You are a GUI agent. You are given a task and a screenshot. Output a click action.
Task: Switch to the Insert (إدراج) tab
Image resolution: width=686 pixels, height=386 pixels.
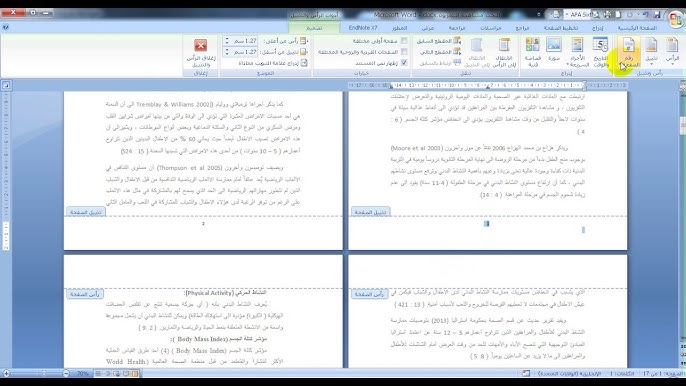coord(597,28)
